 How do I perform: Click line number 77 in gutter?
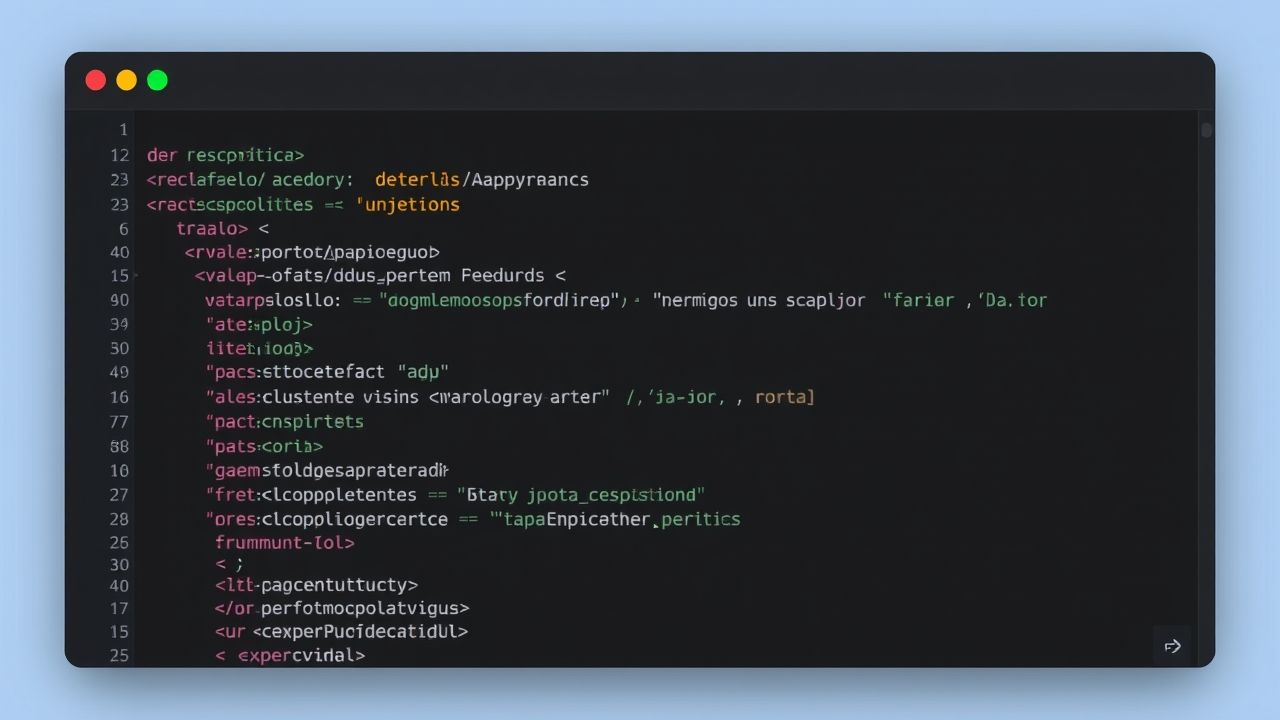pyautogui.click(x=120, y=421)
